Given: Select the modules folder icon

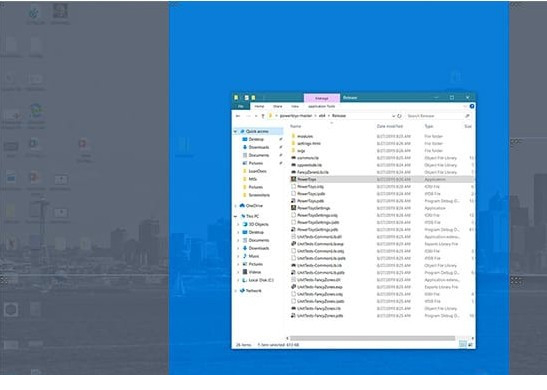Looking at the screenshot, I should (293, 136).
